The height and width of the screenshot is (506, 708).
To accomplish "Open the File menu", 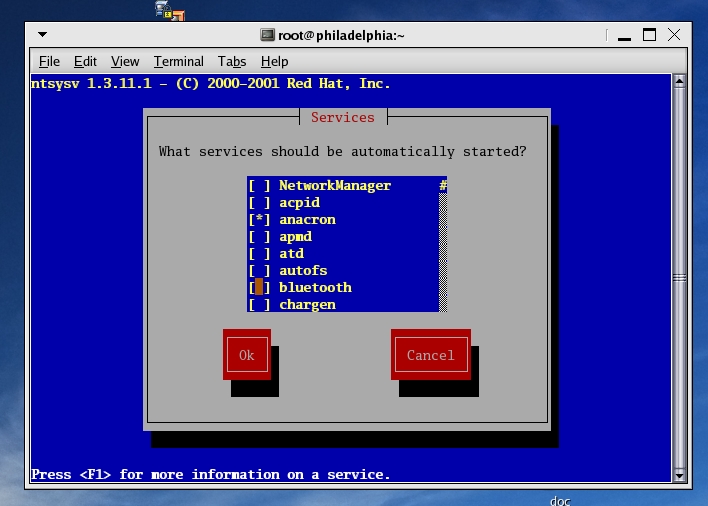I will (x=49, y=61).
